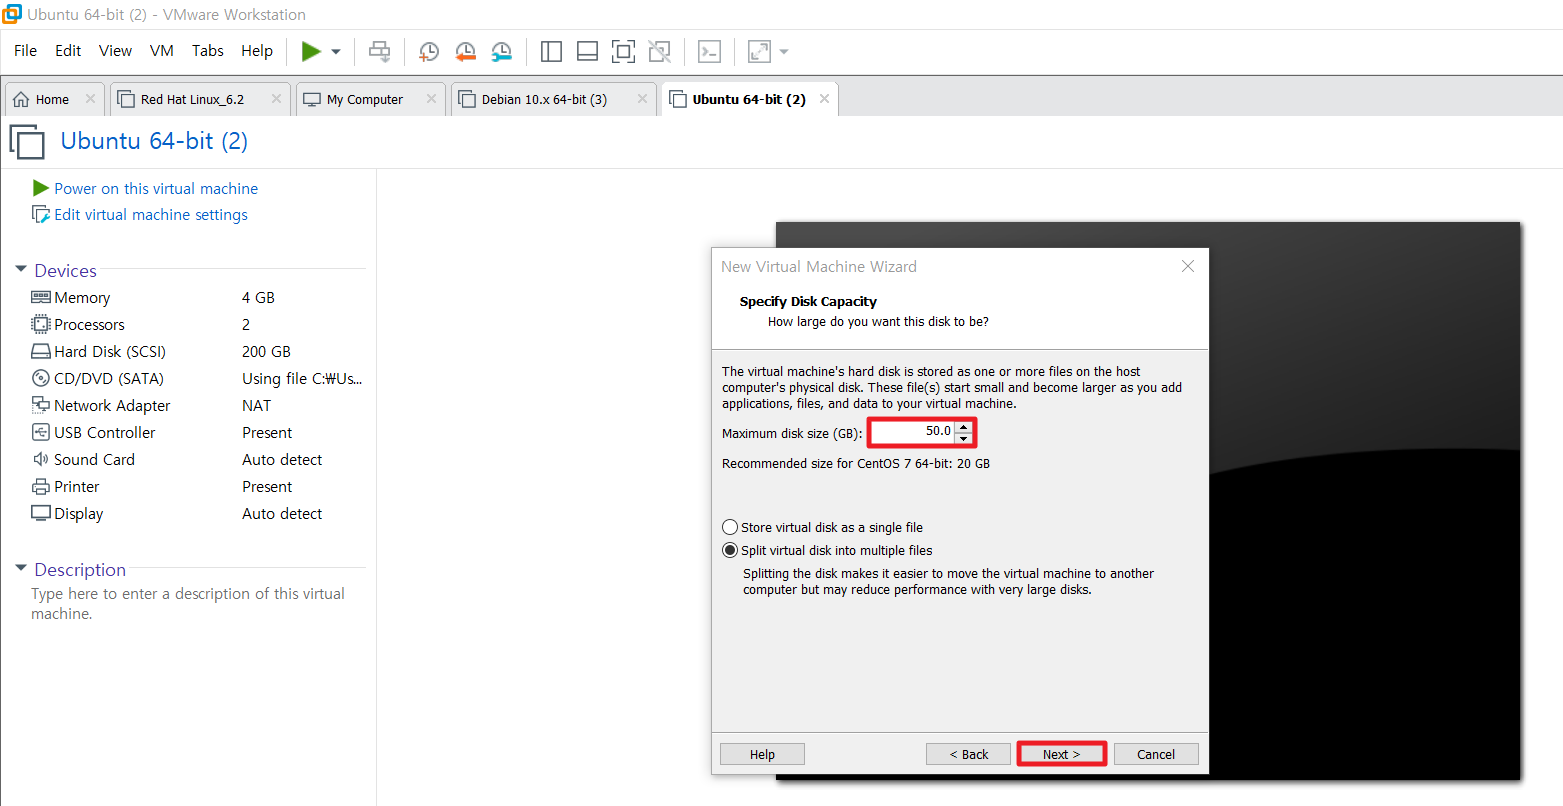Enter full screen mode icon in toolbar
Viewport: 1563px width, 806px height.
pyautogui.click(x=623, y=51)
